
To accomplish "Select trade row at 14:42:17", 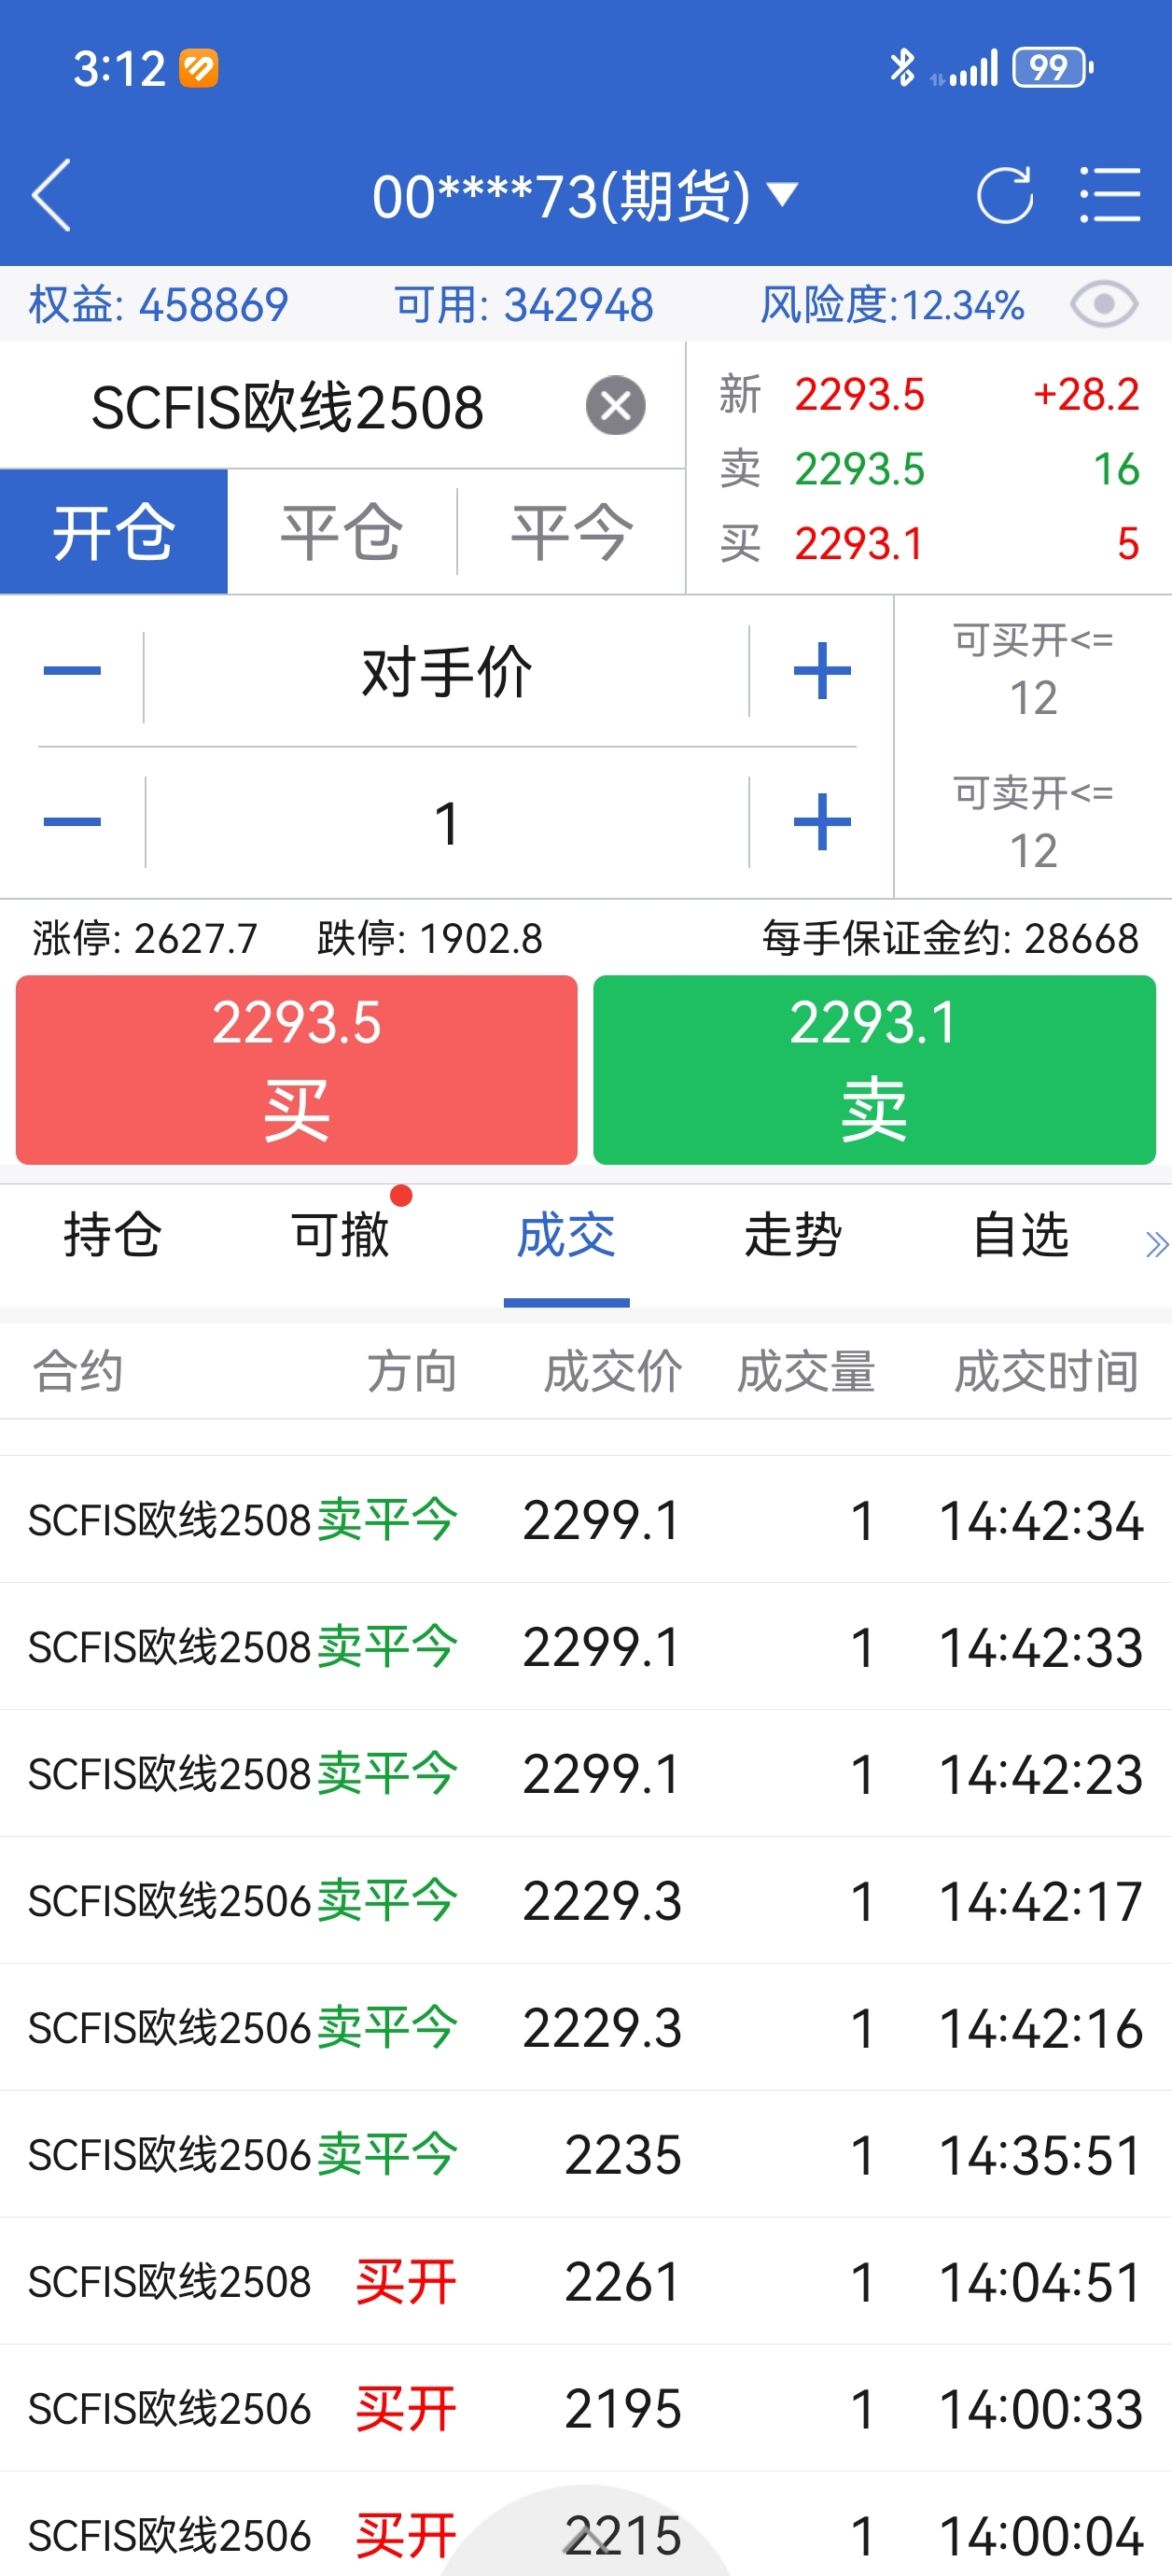I will pyautogui.click(x=586, y=1901).
